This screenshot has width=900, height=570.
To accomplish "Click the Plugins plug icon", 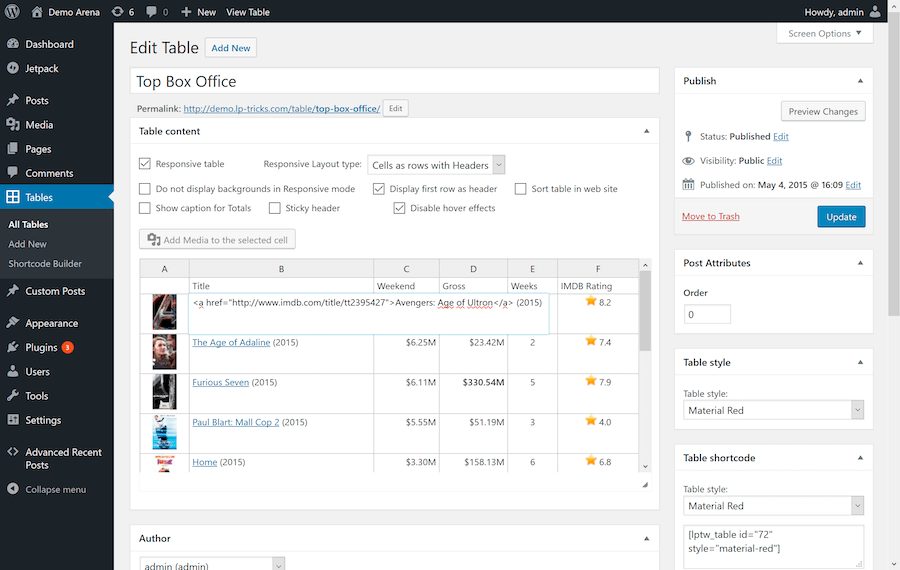I will [x=13, y=347].
